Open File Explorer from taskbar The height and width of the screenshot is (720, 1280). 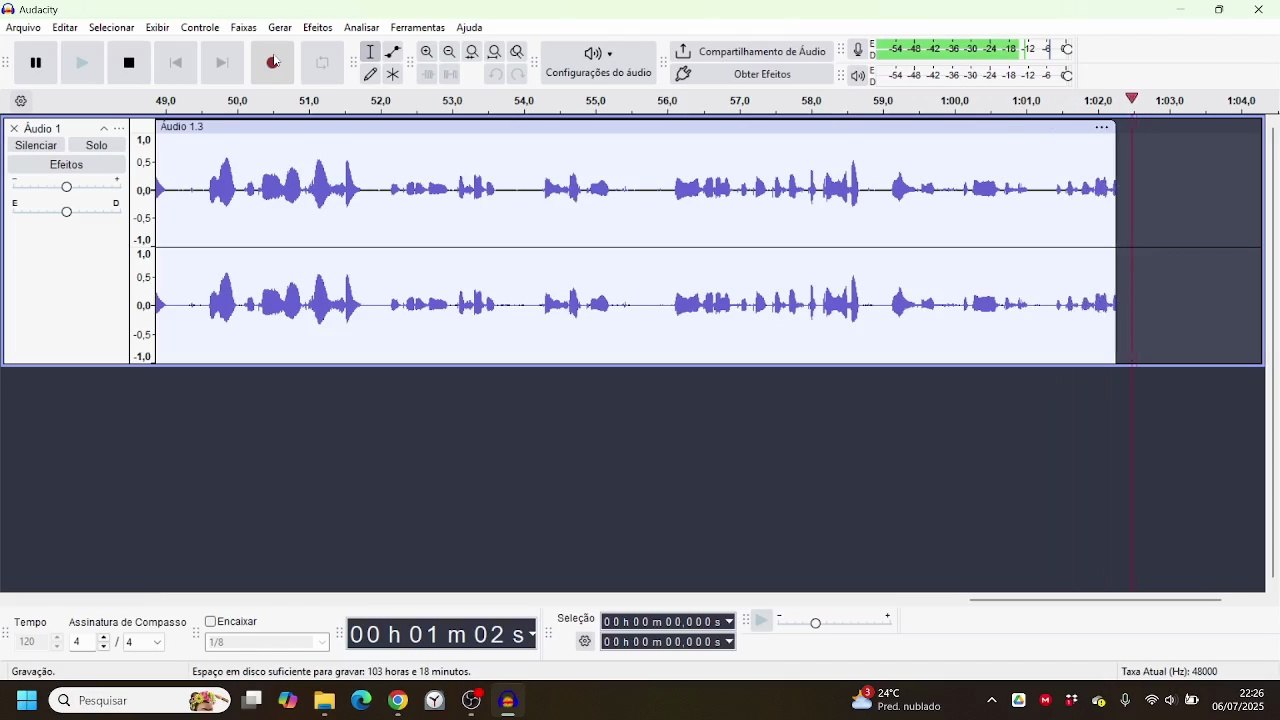point(324,700)
